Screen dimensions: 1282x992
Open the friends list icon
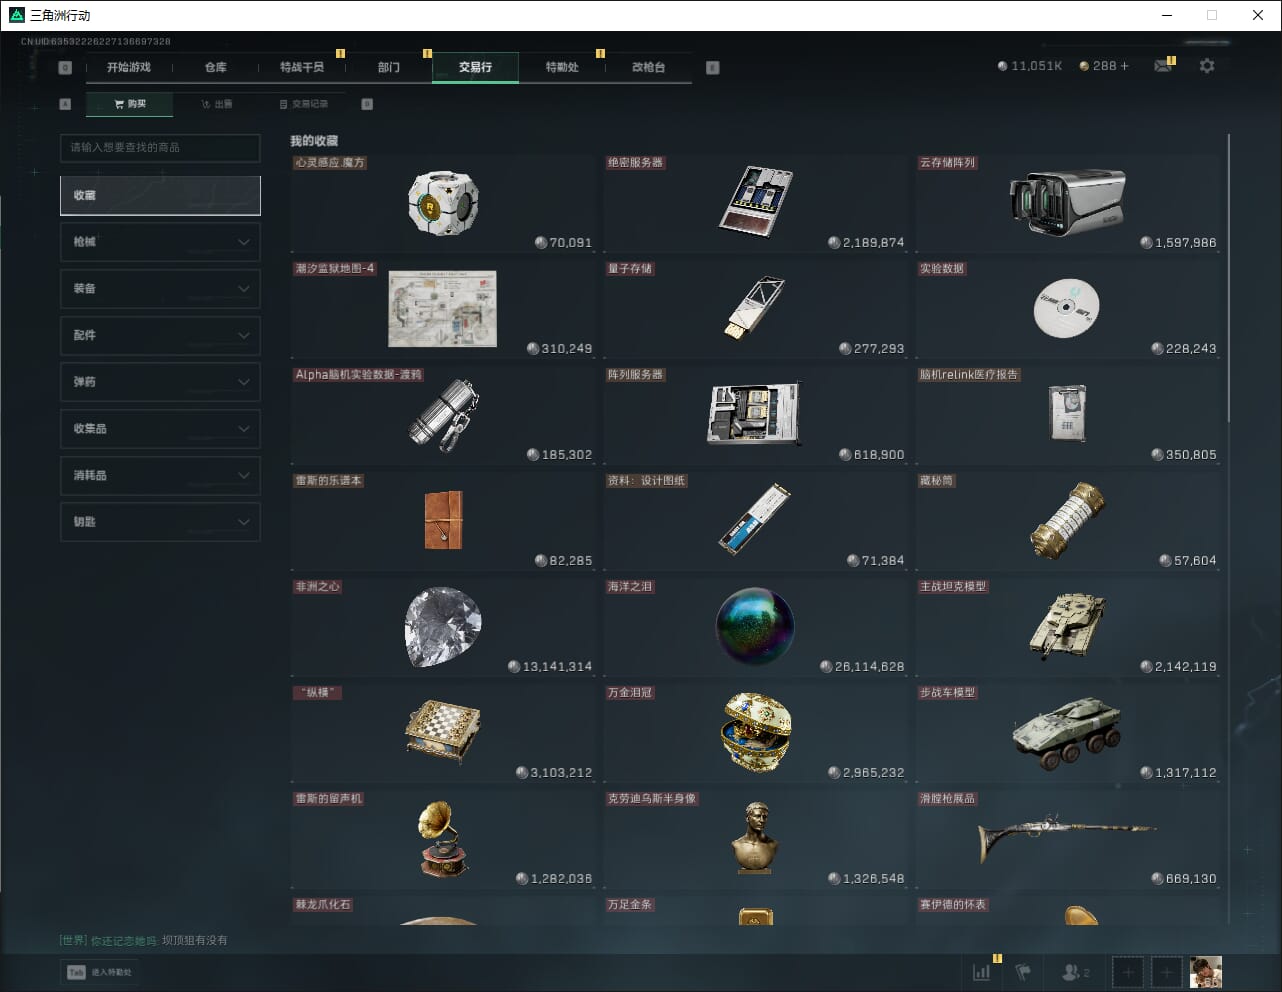[x=1075, y=972]
